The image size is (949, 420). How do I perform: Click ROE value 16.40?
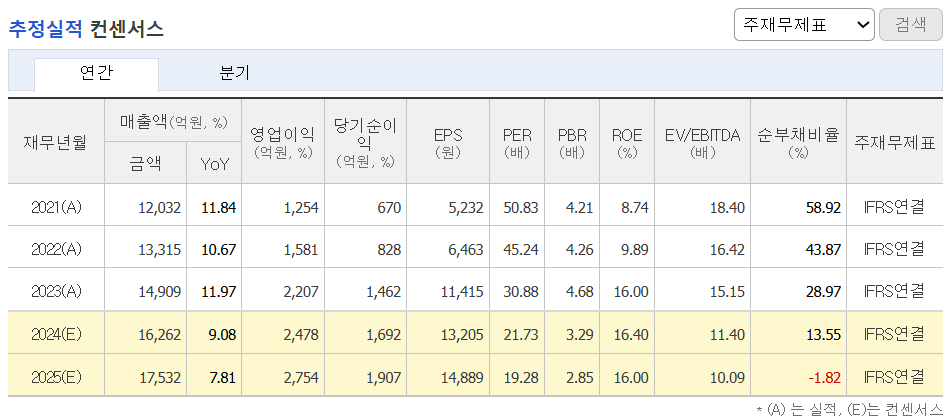(x=632, y=333)
